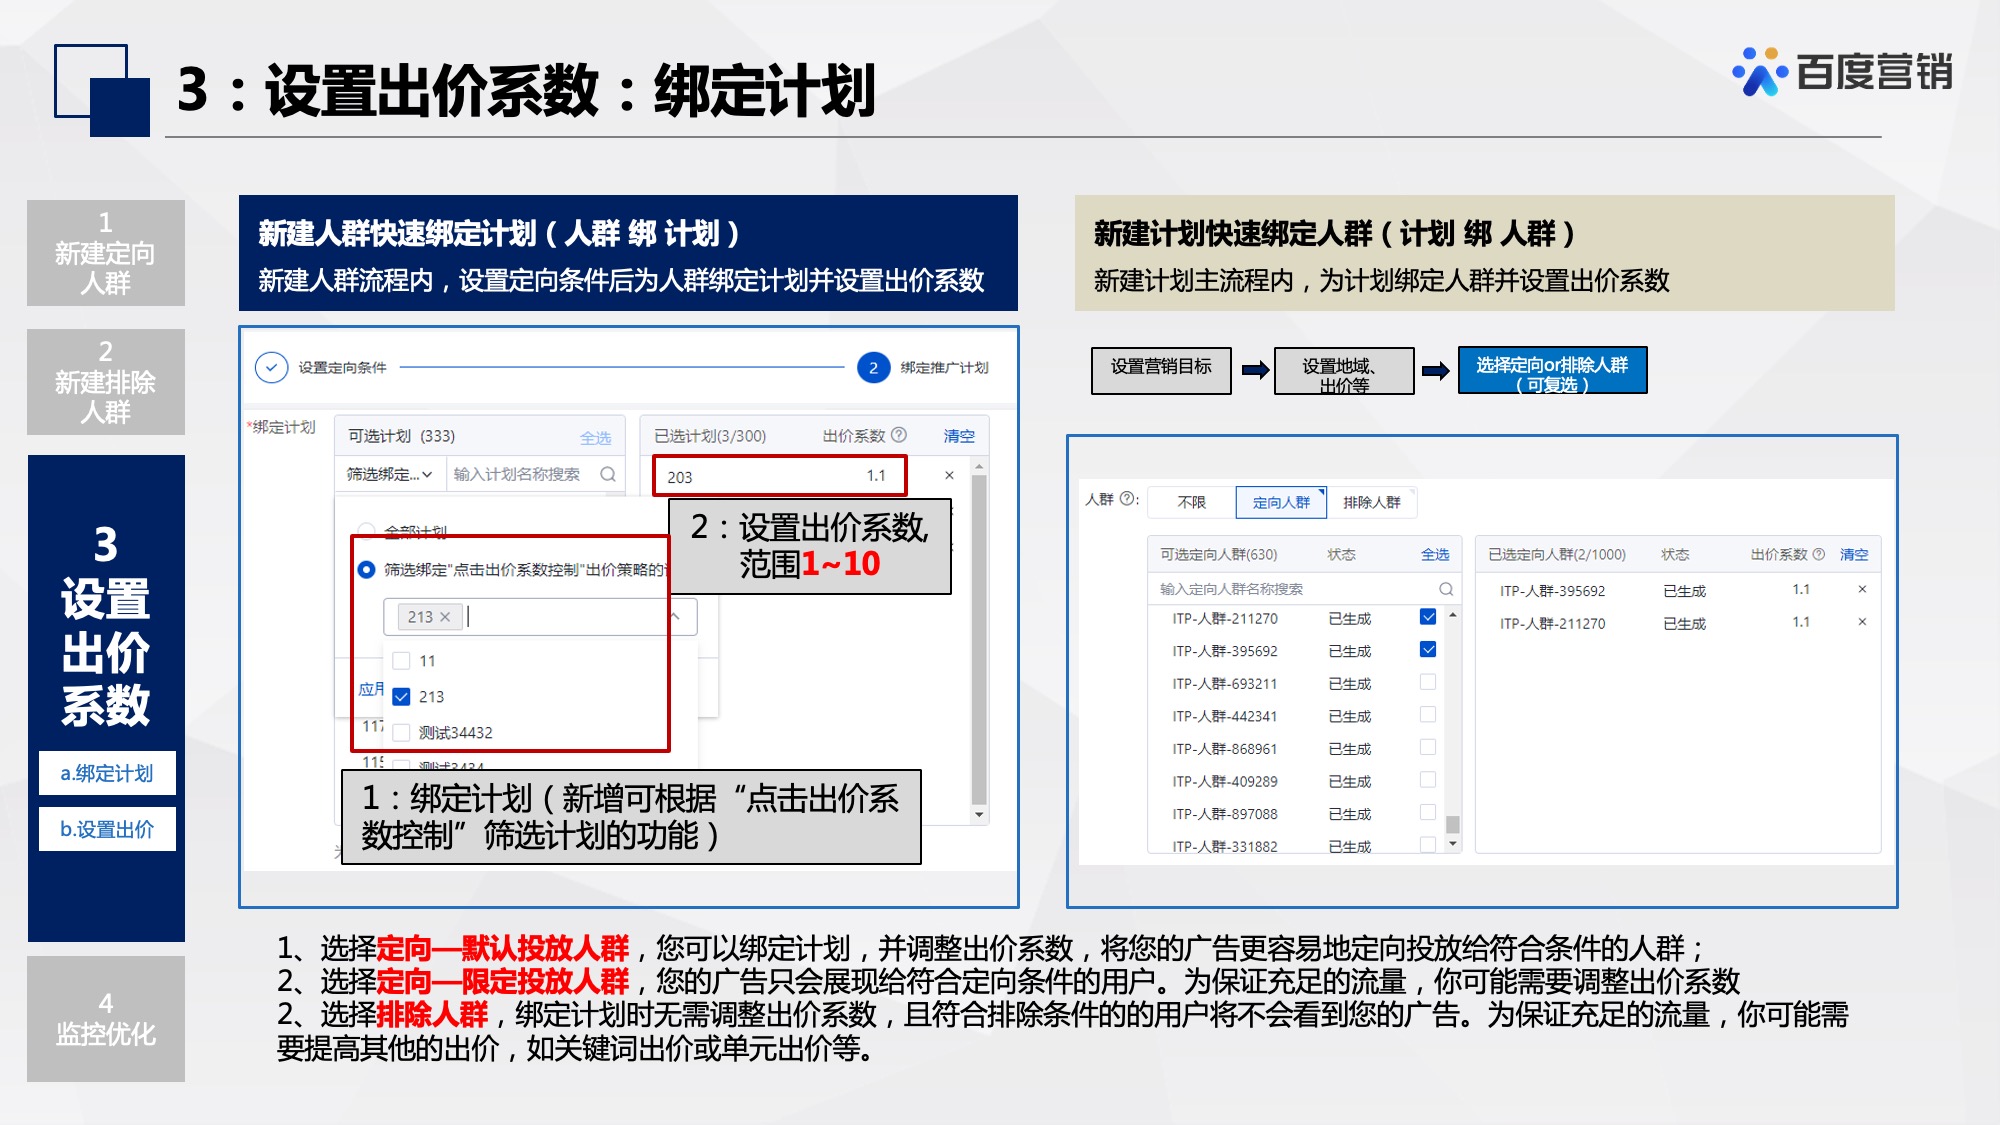Click the search icon beside 输入计划名称搜索
Image resolution: width=2000 pixels, height=1125 pixels.
pos(609,474)
